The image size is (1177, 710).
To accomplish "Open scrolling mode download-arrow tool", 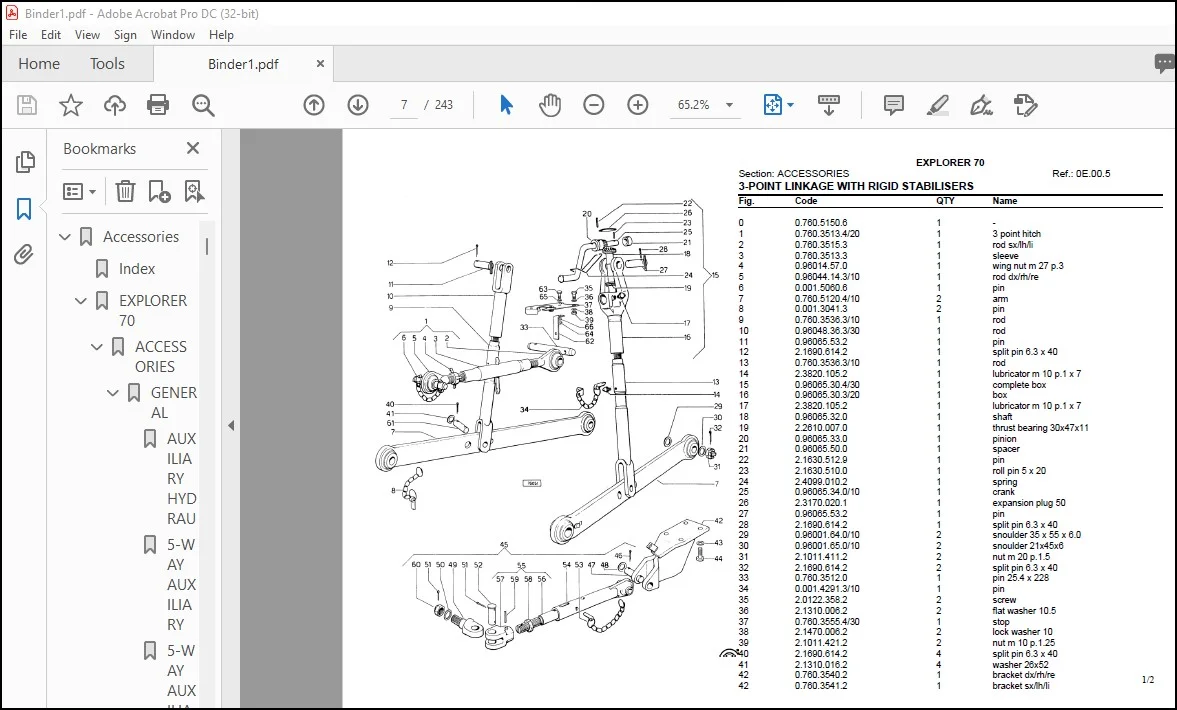I will pyautogui.click(x=829, y=105).
